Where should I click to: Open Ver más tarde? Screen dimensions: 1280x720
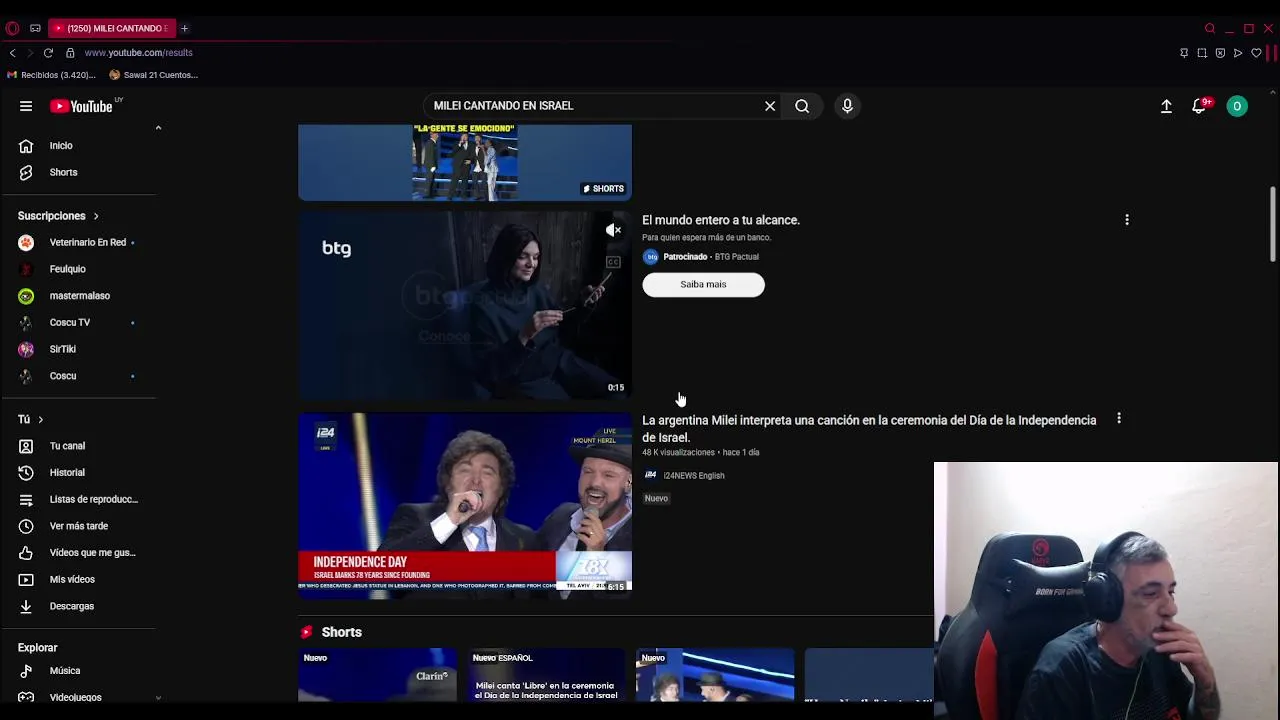(x=80, y=526)
